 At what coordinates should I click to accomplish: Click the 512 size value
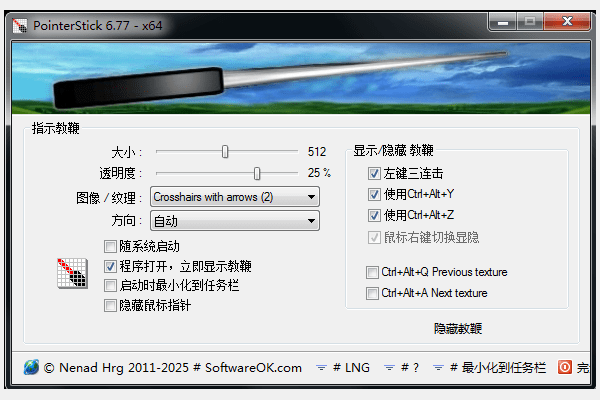(x=317, y=152)
